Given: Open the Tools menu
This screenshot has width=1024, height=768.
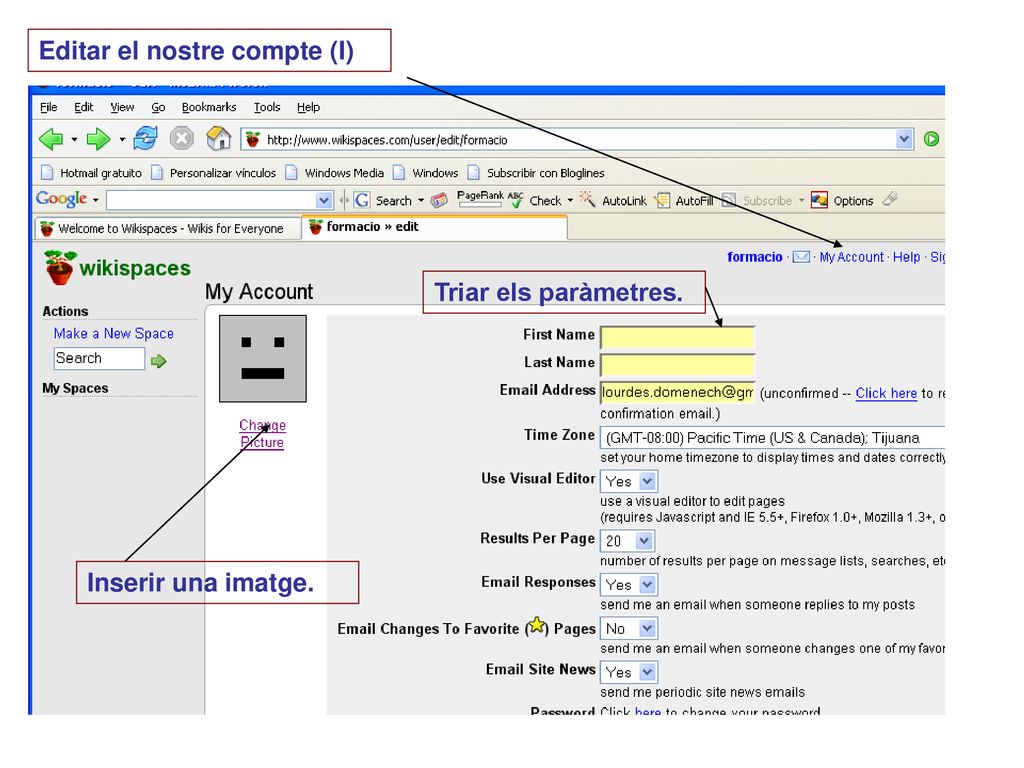Looking at the screenshot, I should tap(267, 107).
